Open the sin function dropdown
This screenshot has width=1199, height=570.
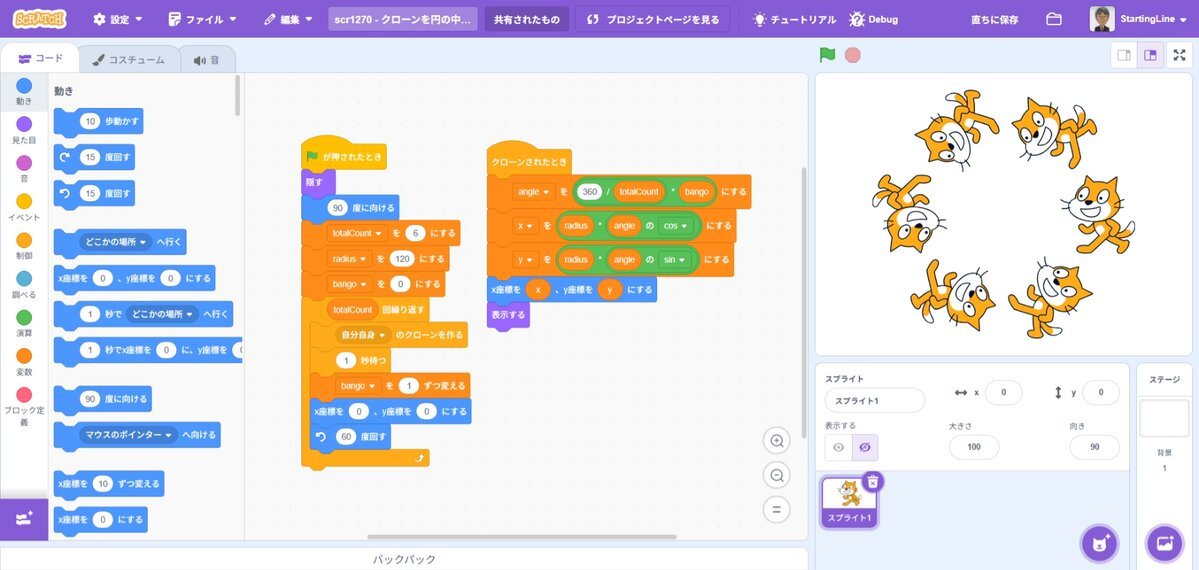click(674, 259)
